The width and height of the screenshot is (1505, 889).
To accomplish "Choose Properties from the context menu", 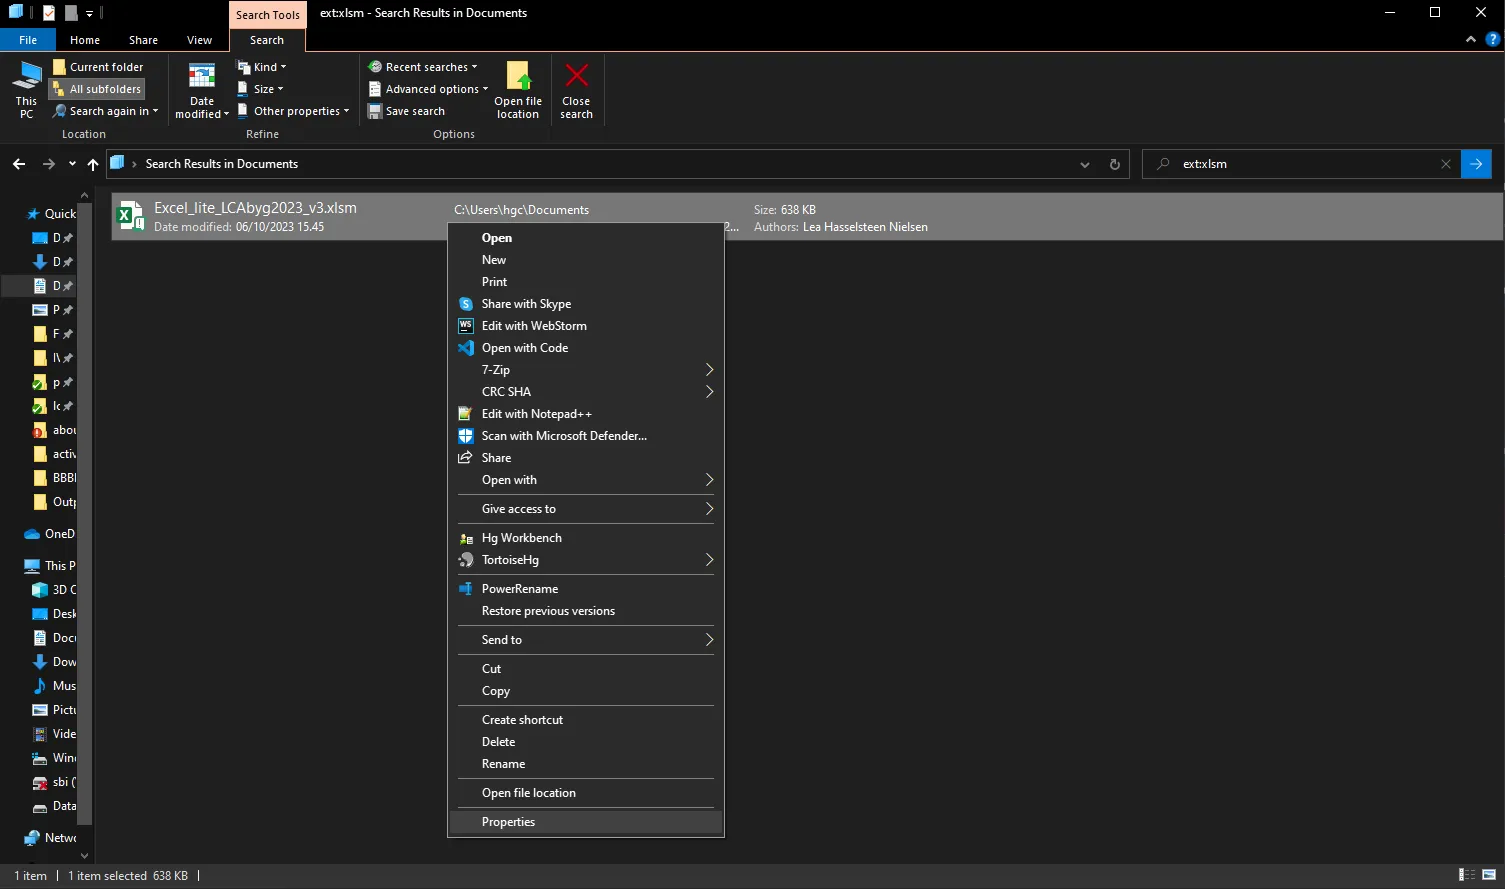I will (586, 822).
